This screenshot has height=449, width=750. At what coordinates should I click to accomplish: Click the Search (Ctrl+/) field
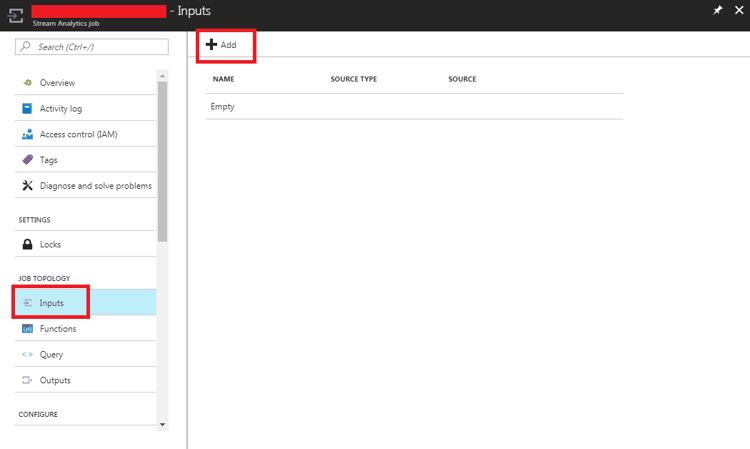[x=92, y=47]
